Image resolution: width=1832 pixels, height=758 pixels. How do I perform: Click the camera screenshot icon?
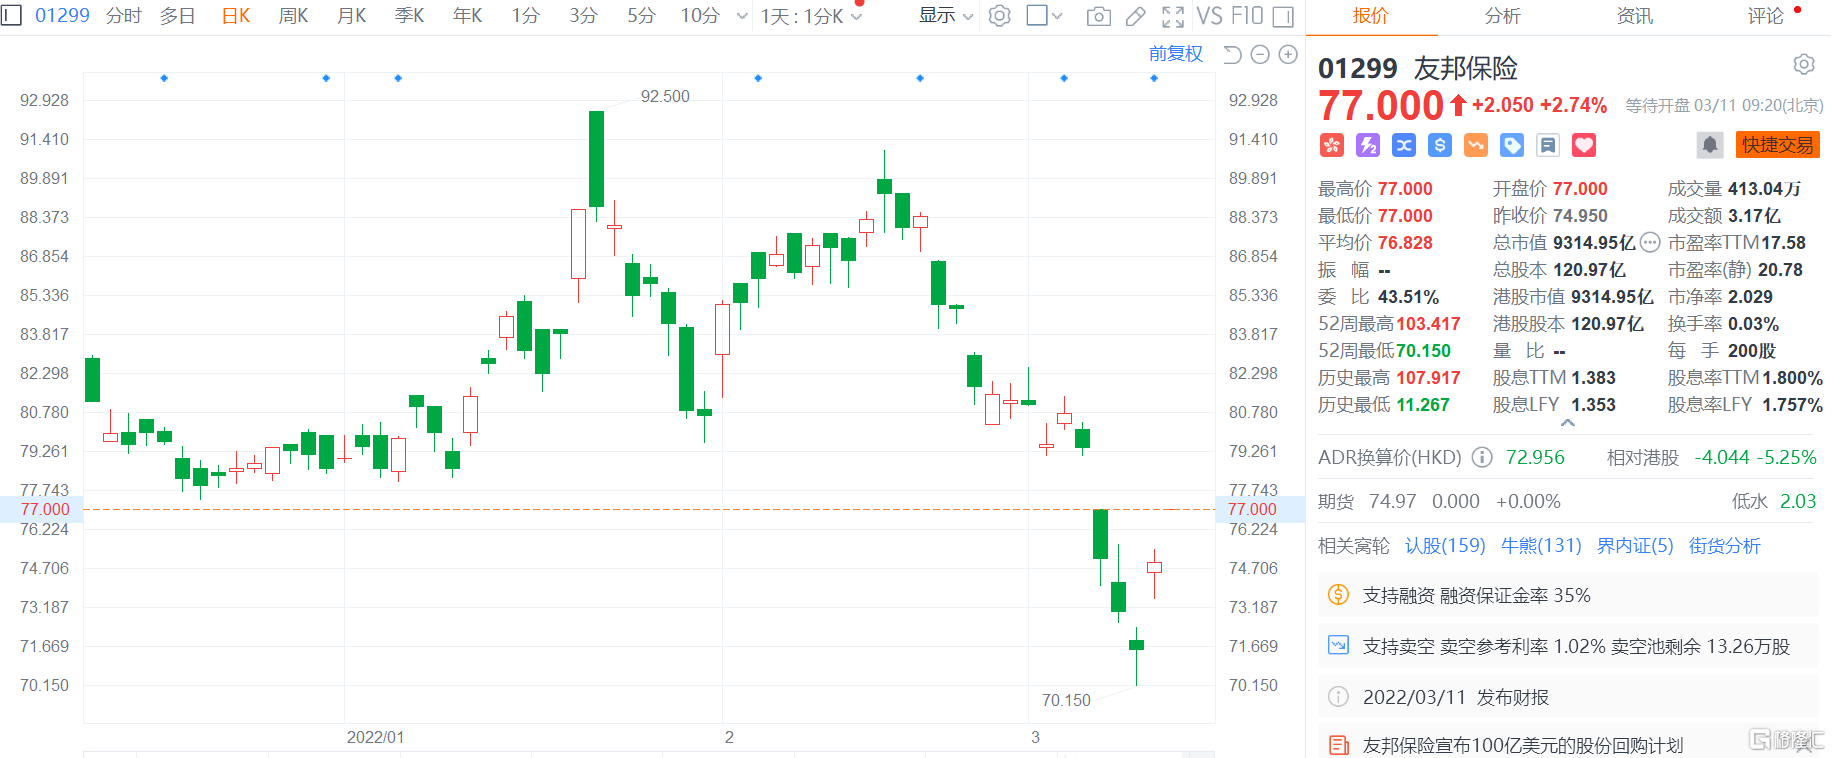1098,16
